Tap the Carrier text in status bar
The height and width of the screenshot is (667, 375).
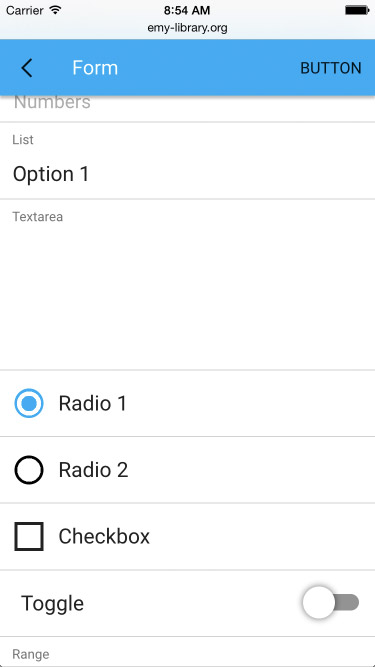(x=25, y=11)
